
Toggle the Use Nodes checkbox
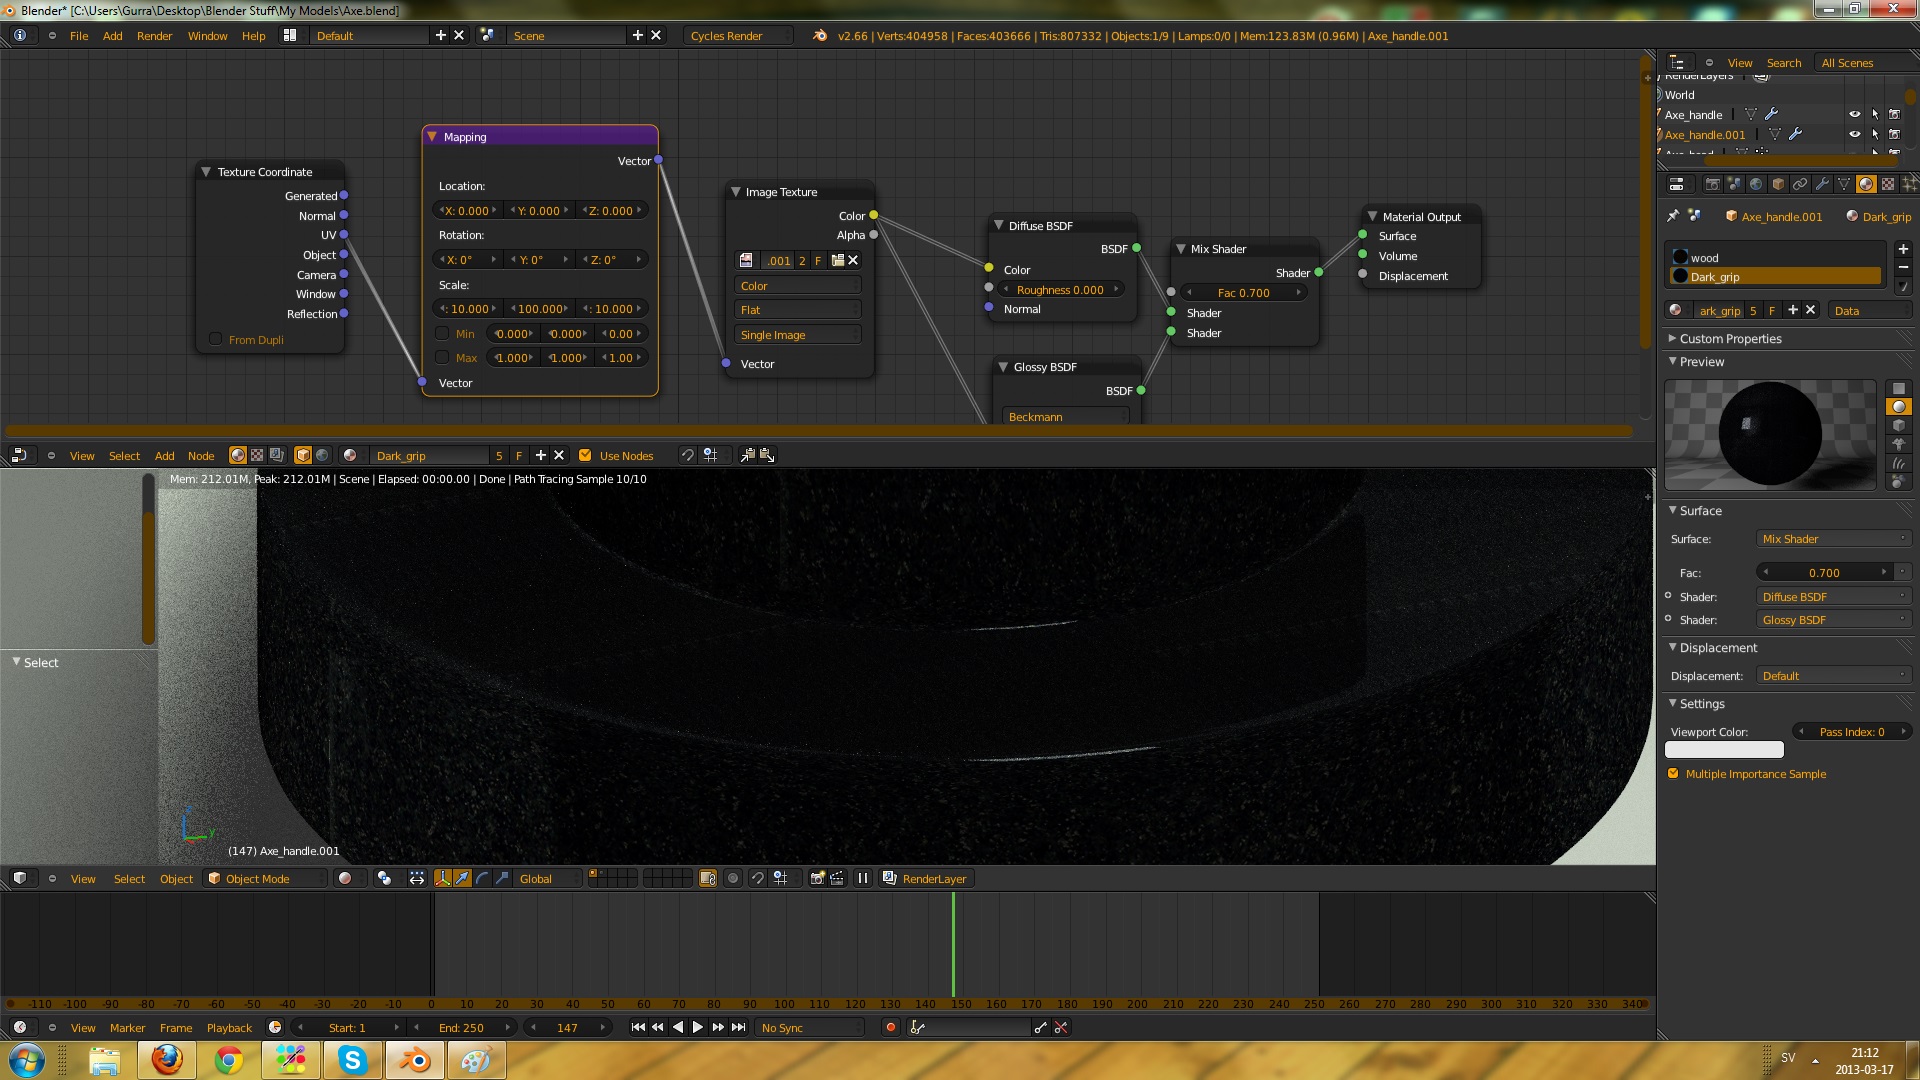point(585,455)
